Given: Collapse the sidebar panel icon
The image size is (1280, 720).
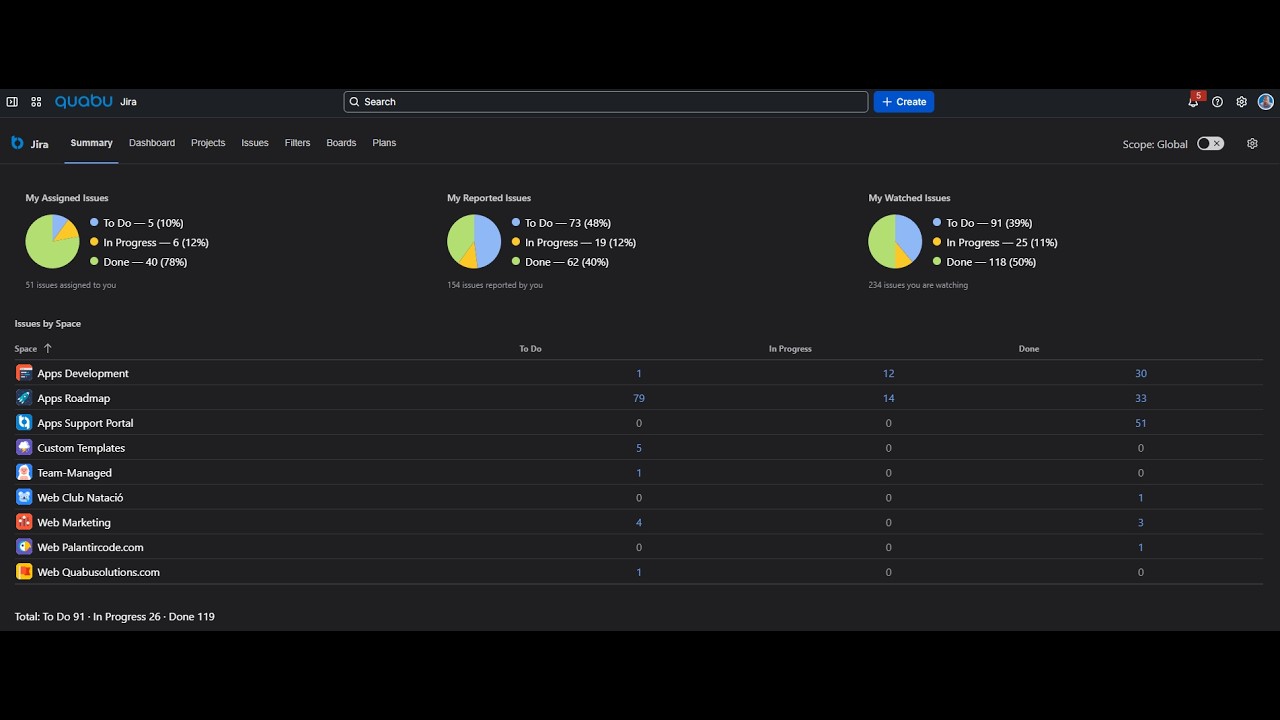Looking at the screenshot, I should 12,102.
